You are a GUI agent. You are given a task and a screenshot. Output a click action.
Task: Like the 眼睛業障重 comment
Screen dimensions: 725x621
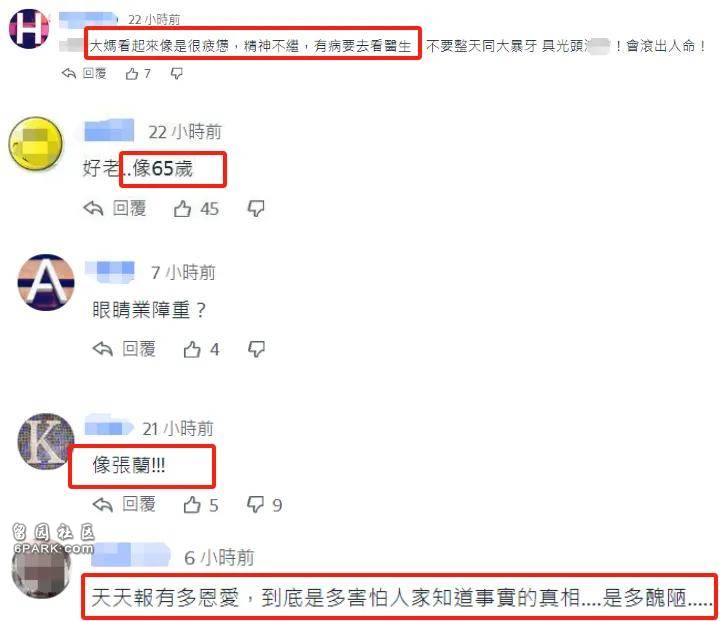(191, 349)
